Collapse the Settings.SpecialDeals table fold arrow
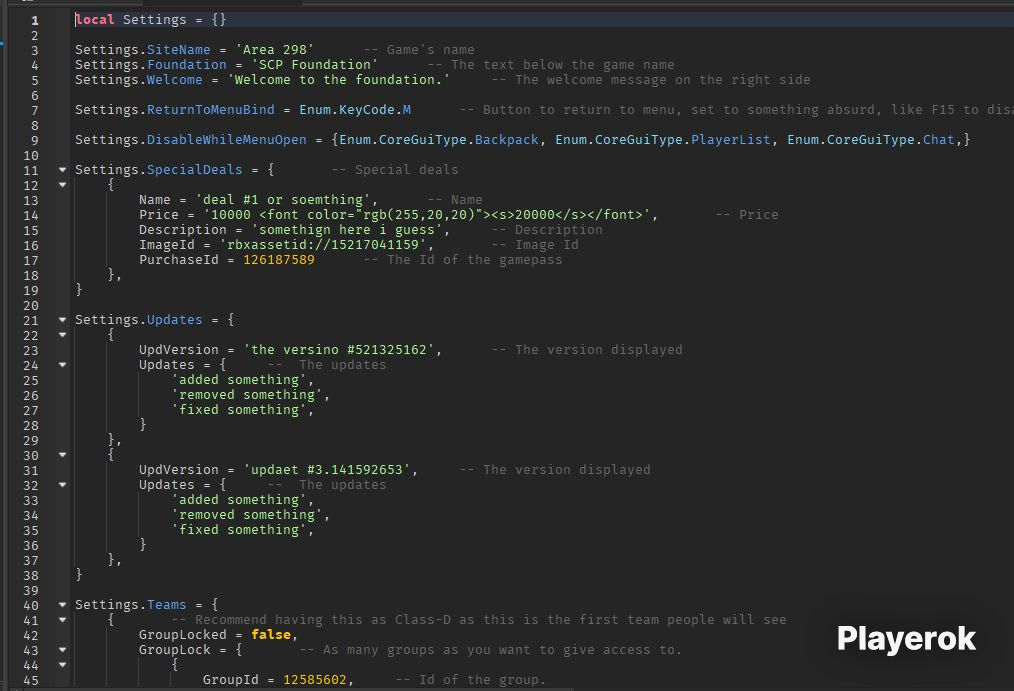 pyautogui.click(x=63, y=170)
